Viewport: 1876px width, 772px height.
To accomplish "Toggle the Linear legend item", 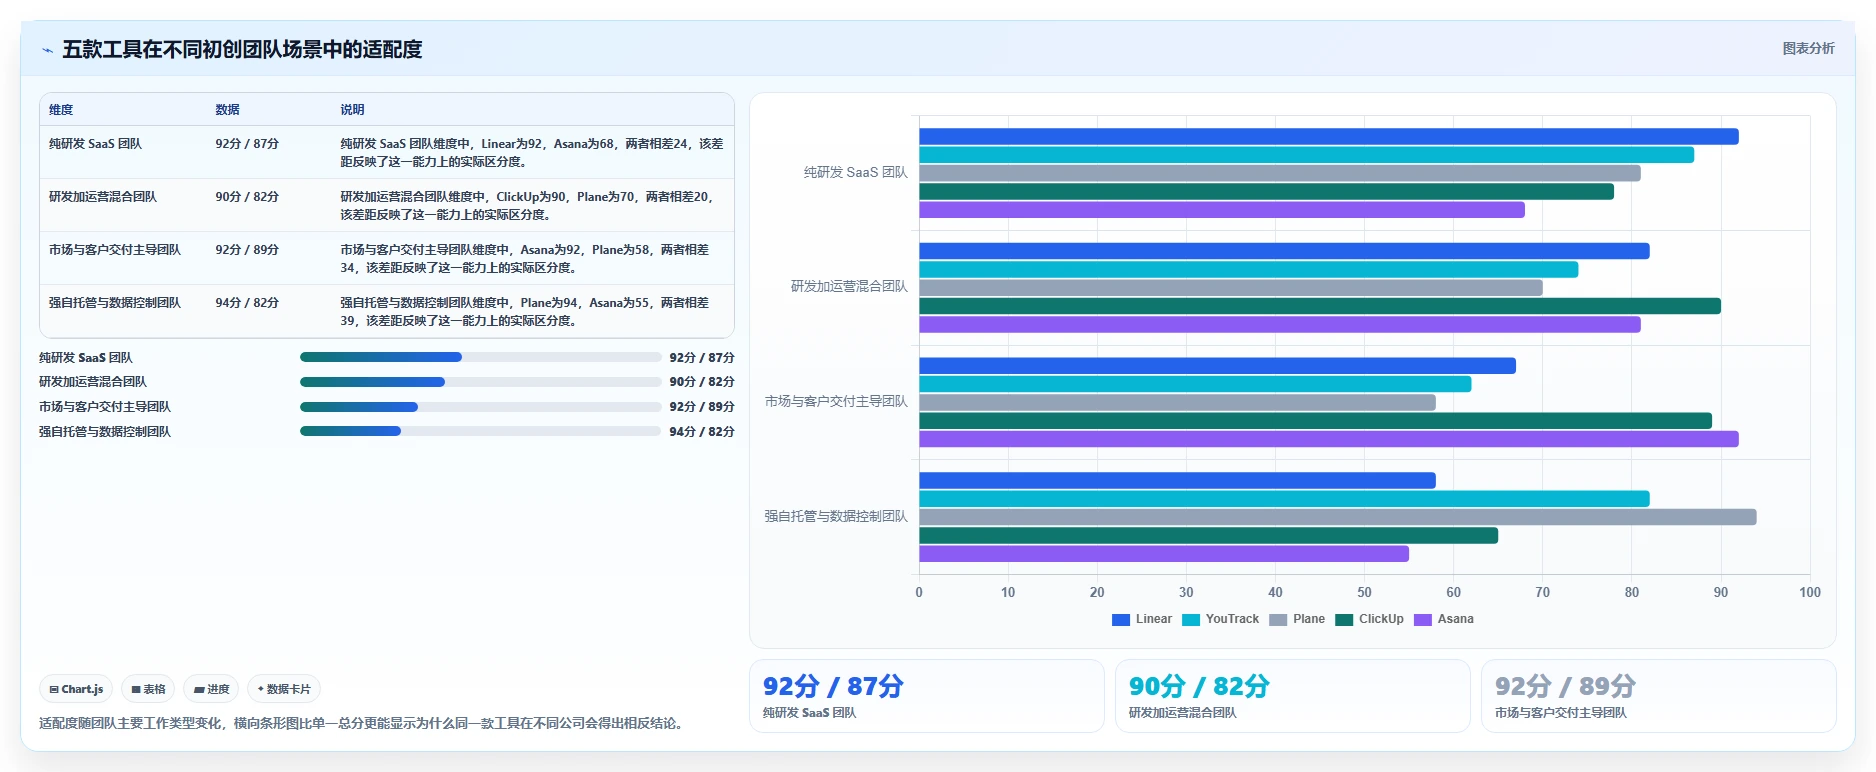I will [x=1142, y=619].
